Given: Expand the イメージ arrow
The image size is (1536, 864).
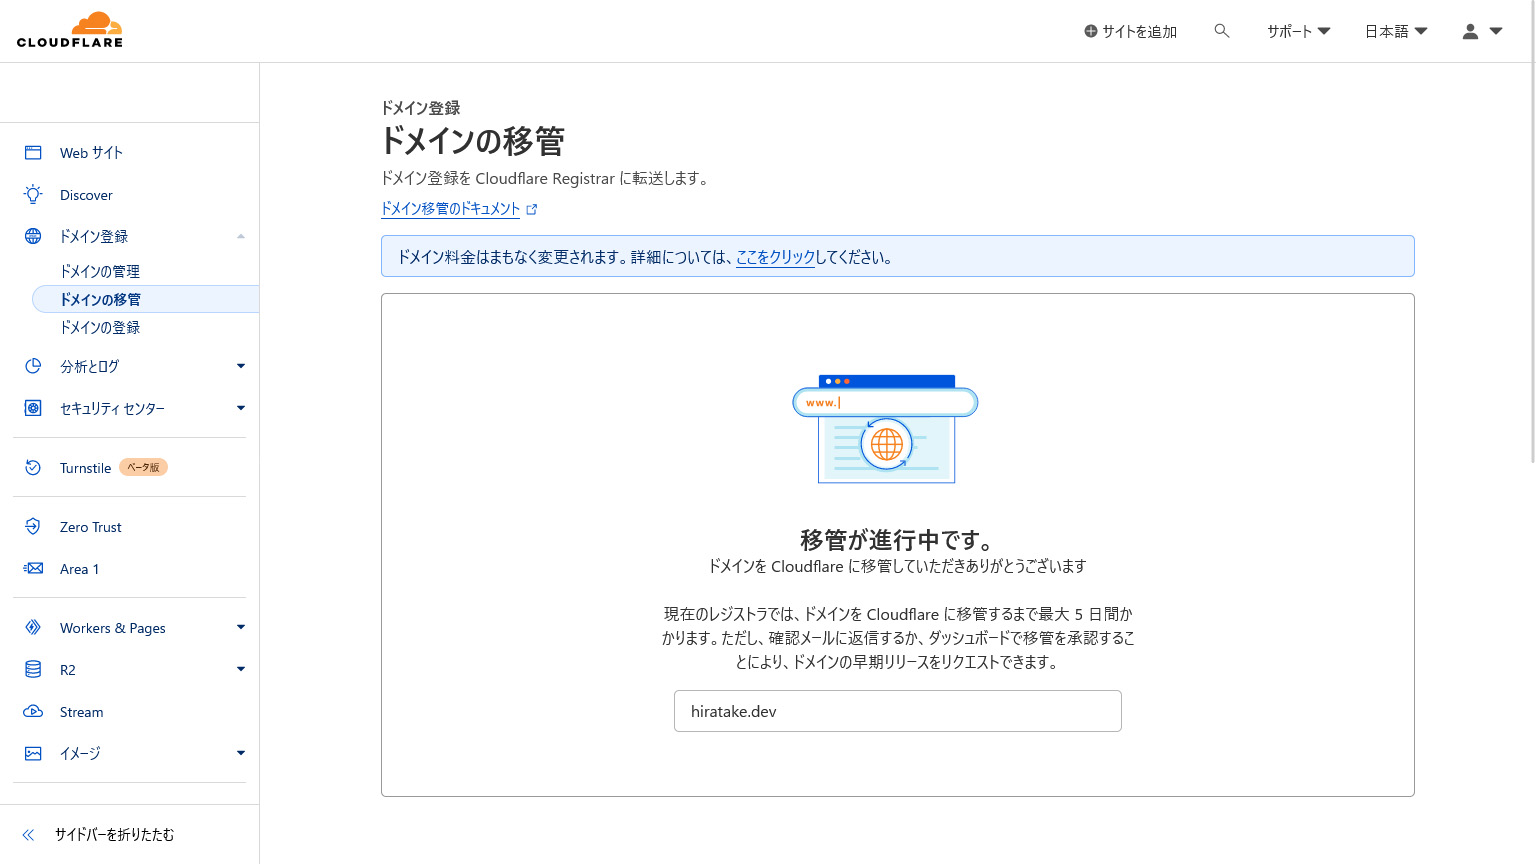Looking at the screenshot, I should (x=241, y=753).
